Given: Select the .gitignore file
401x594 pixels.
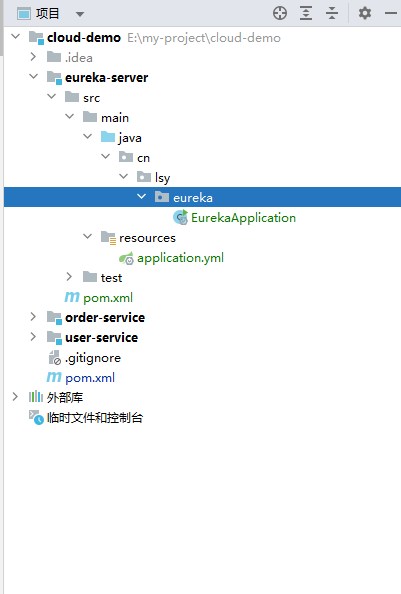Looking at the screenshot, I should point(93,358).
